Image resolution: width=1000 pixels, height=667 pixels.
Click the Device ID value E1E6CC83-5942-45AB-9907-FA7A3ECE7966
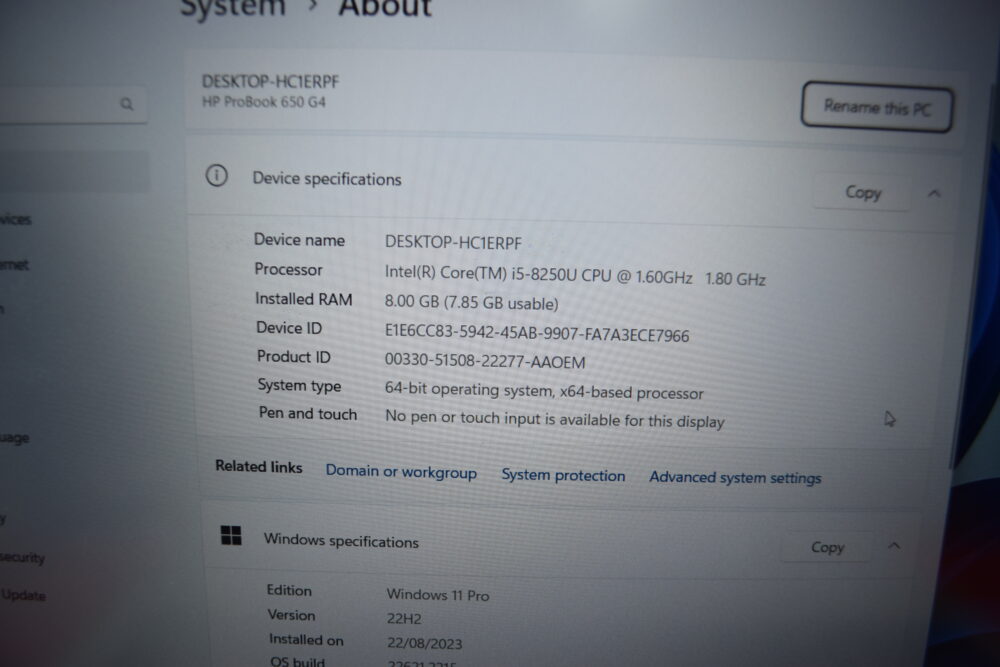537,333
